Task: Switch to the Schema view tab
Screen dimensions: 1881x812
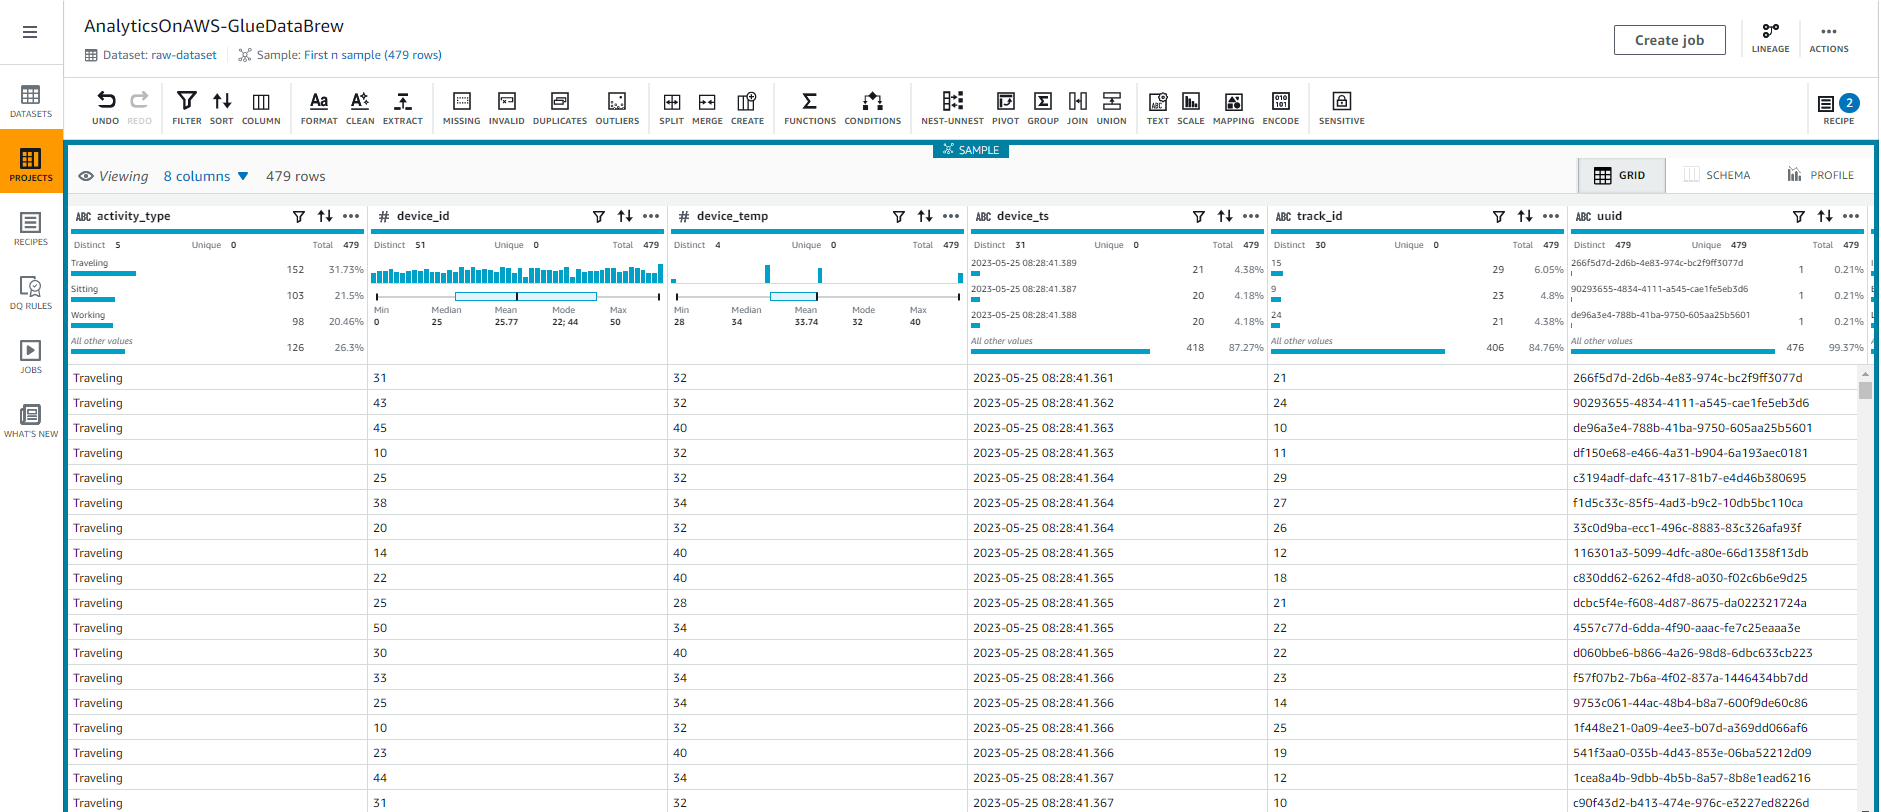Action: pos(1717,175)
